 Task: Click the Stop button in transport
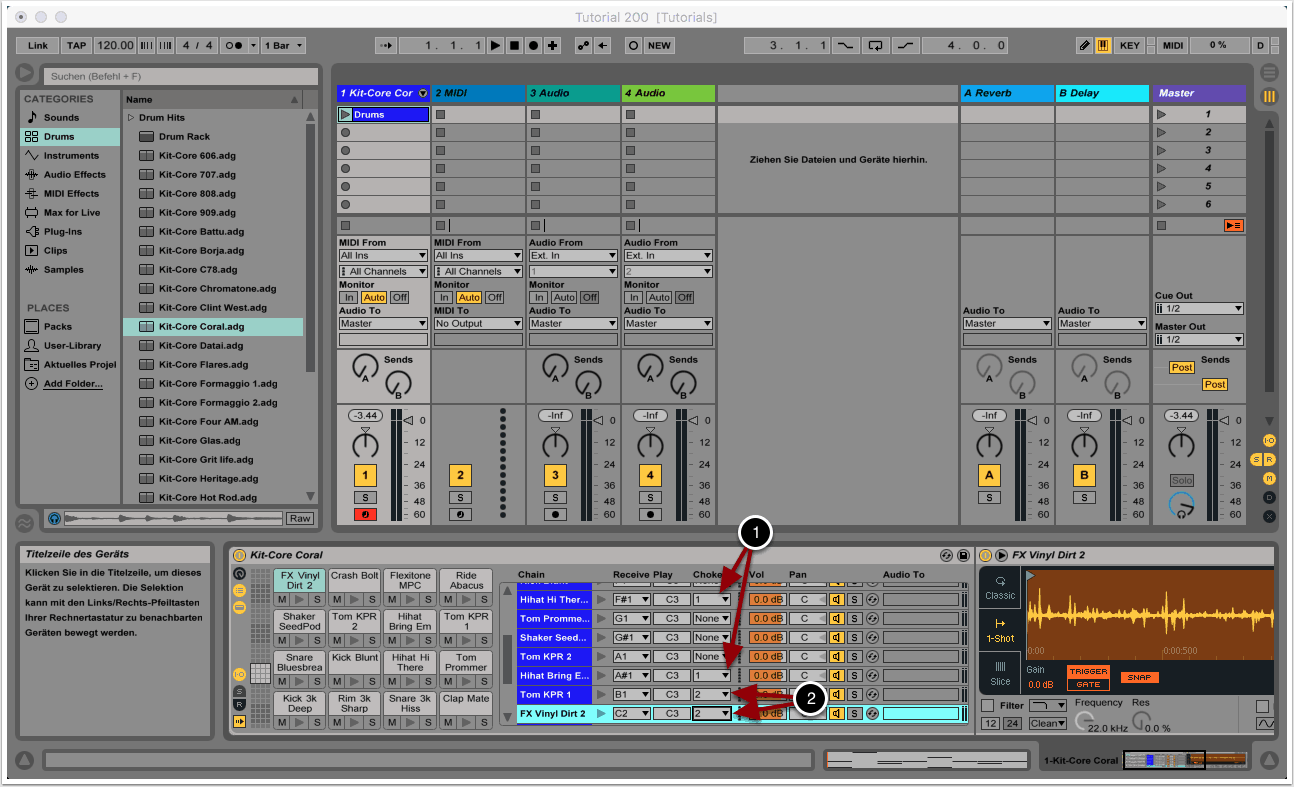pos(514,46)
